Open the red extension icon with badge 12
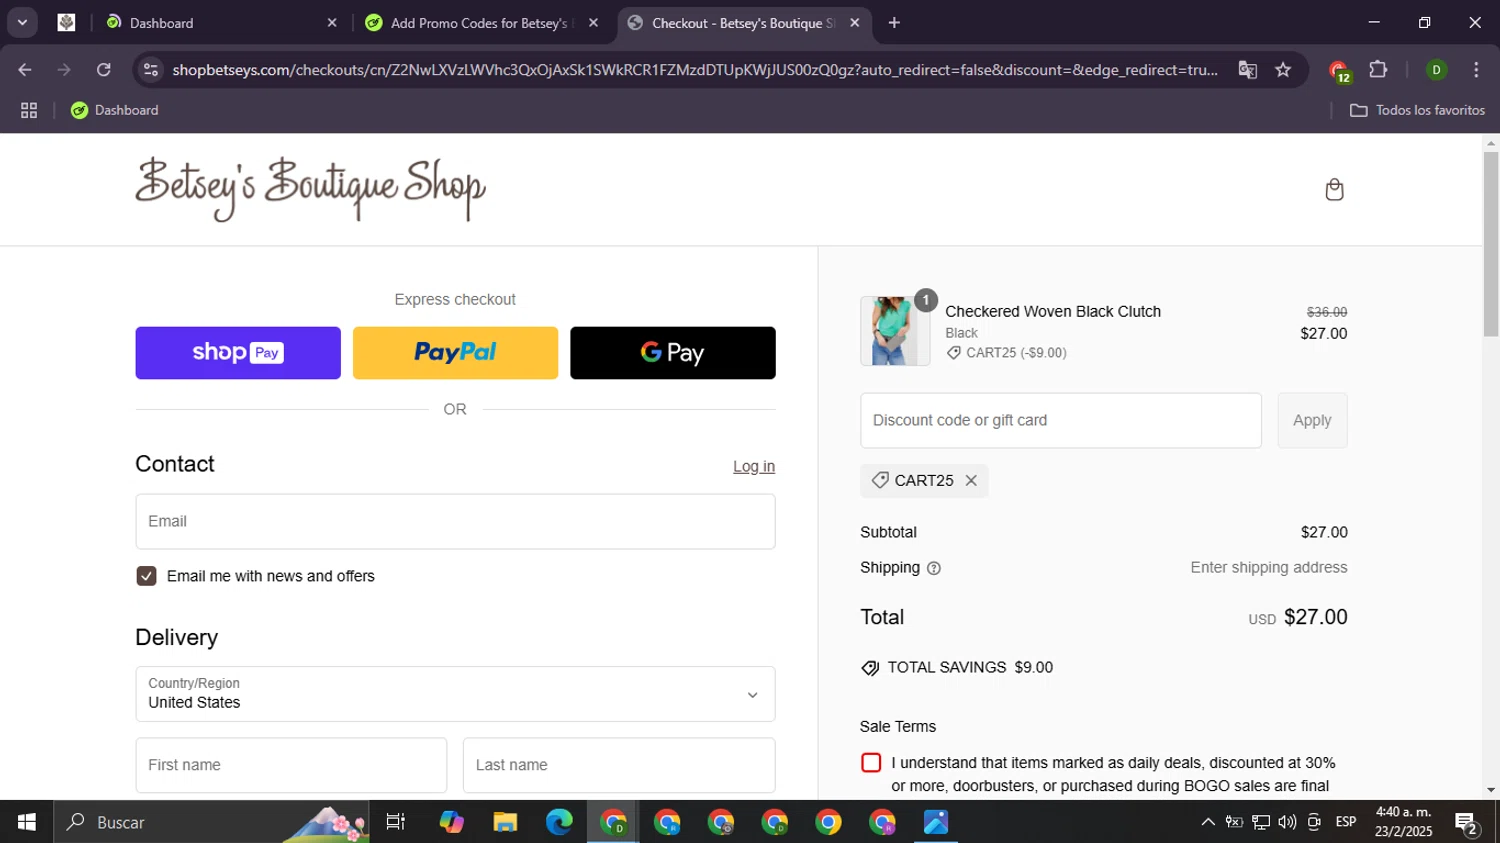Image resolution: width=1500 pixels, height=843 pixels. click(x=1339, y=71)
